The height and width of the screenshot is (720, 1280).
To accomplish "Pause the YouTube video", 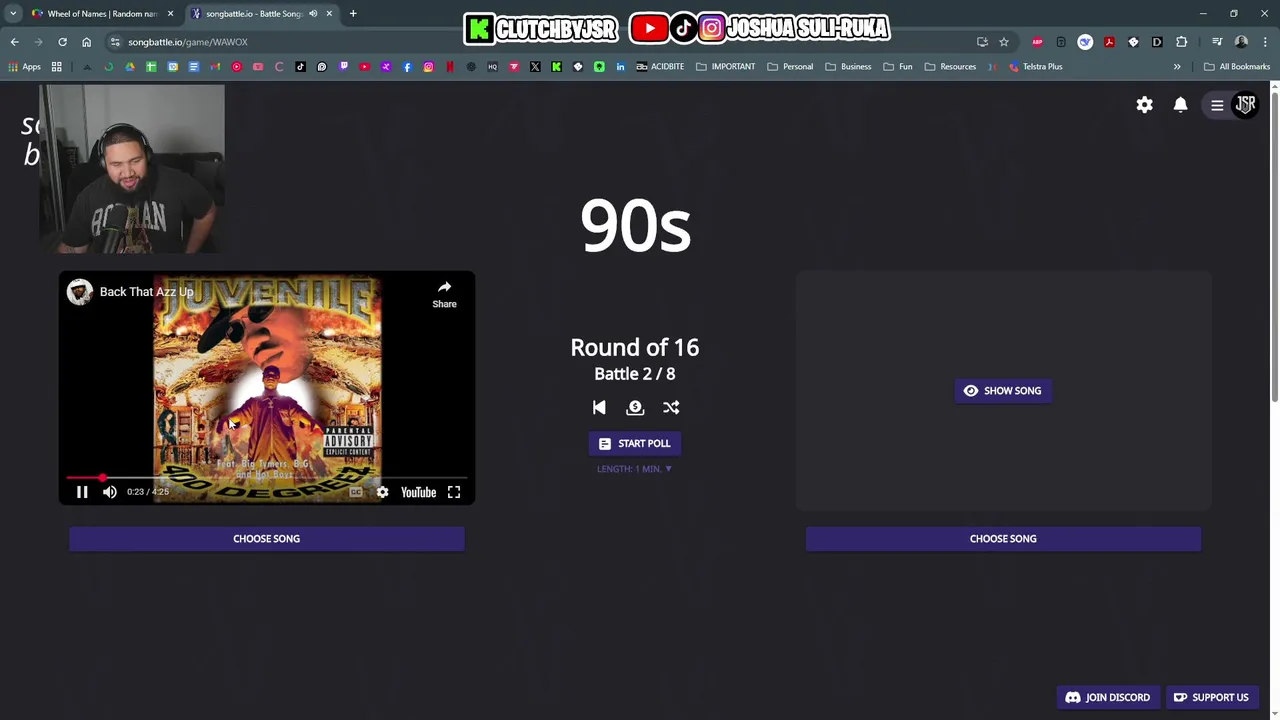I will point(82,492).
